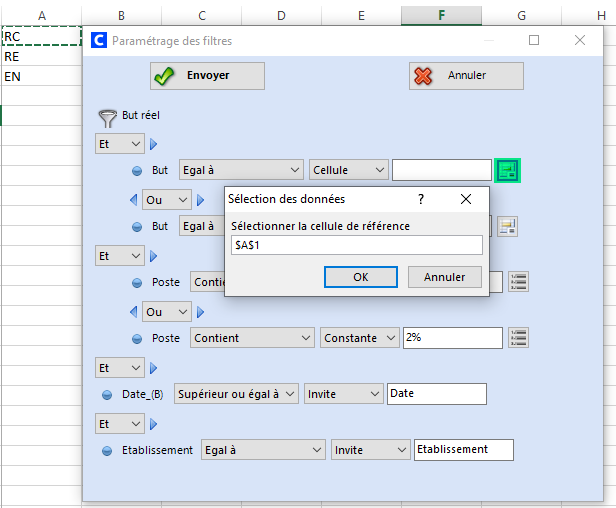
Task: Click the funnel icon next to But réel
Action: 107,117
